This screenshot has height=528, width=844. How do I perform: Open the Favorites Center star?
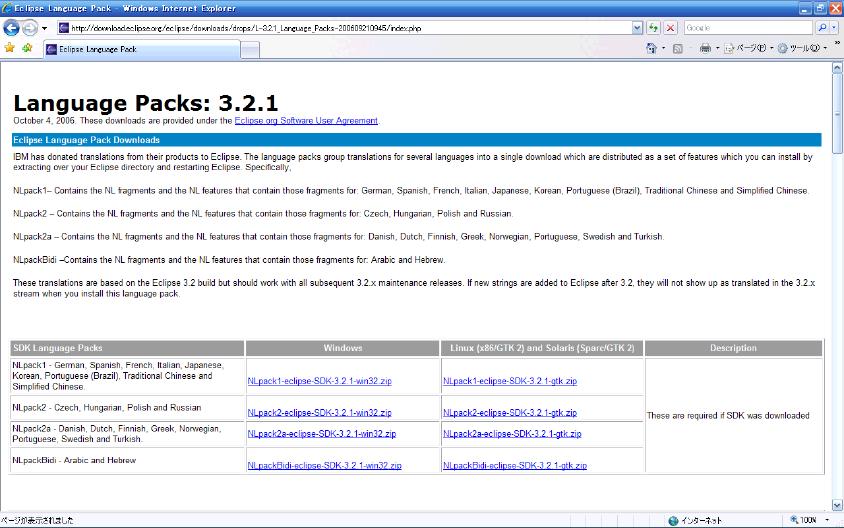coord(10,48)
